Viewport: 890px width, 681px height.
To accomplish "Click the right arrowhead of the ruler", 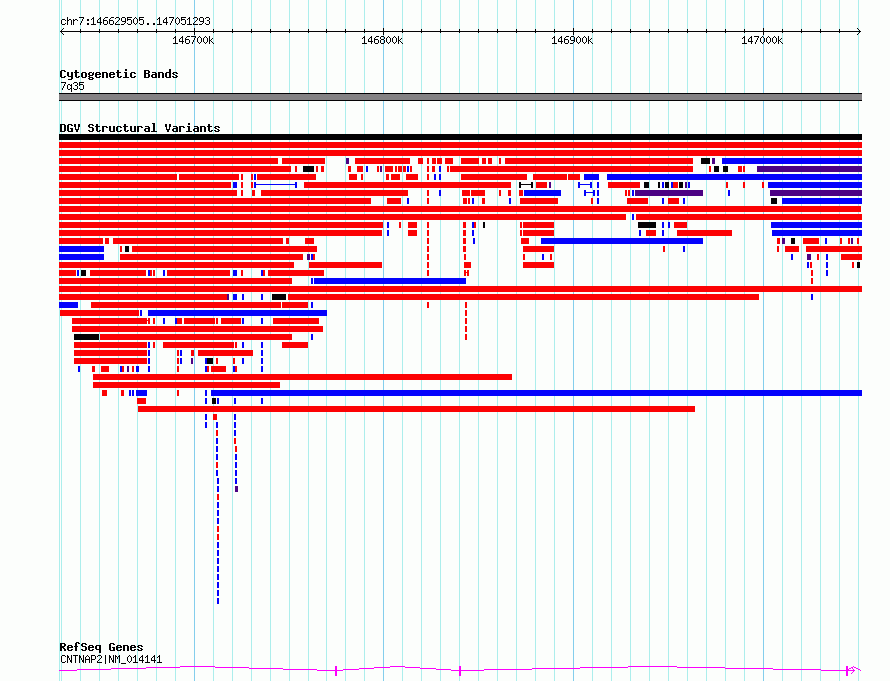I will (859, 32).
